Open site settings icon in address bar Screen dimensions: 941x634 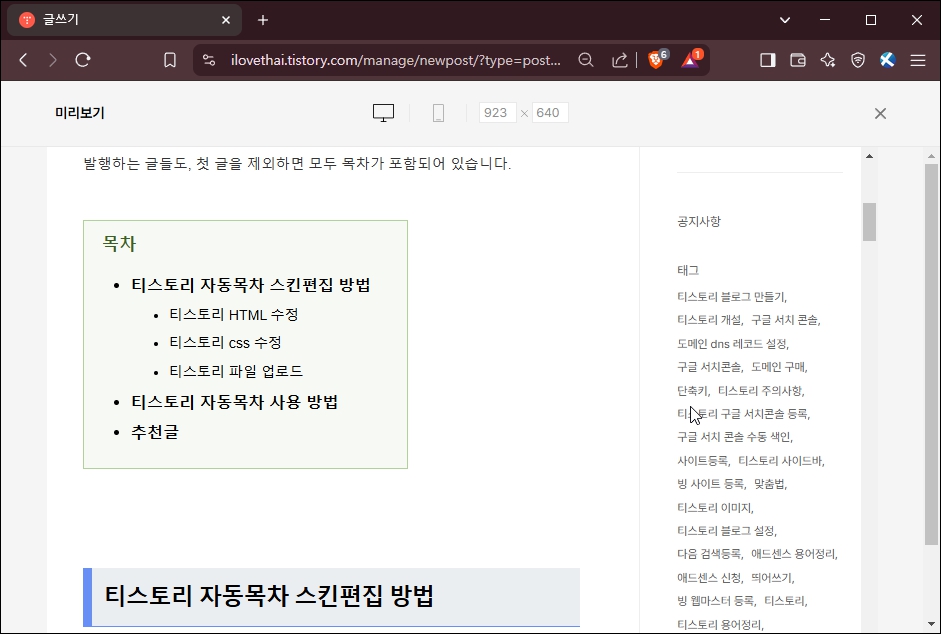coord(209,60)
